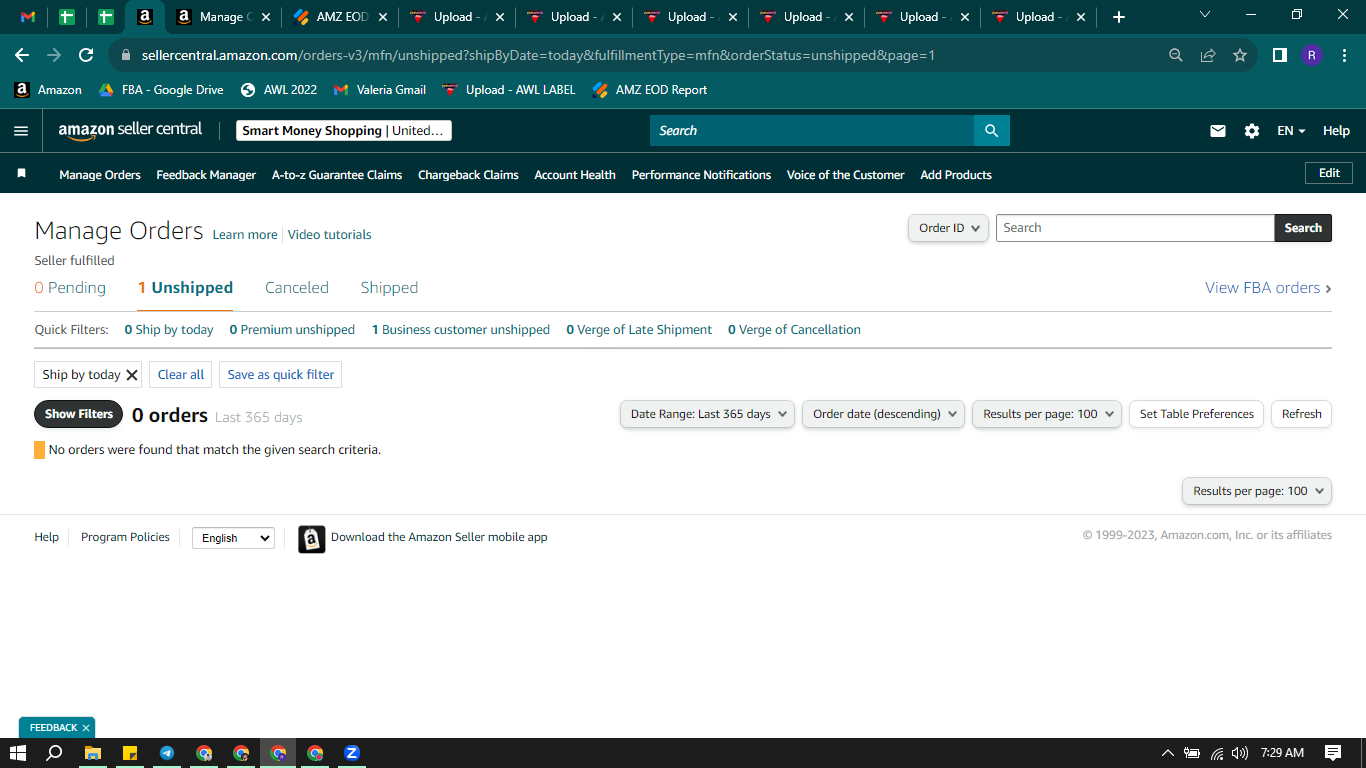Screen dimensions: 1366x768
Task: Apply the Business customer unshipped quick filter
Action: coord(461,330)
